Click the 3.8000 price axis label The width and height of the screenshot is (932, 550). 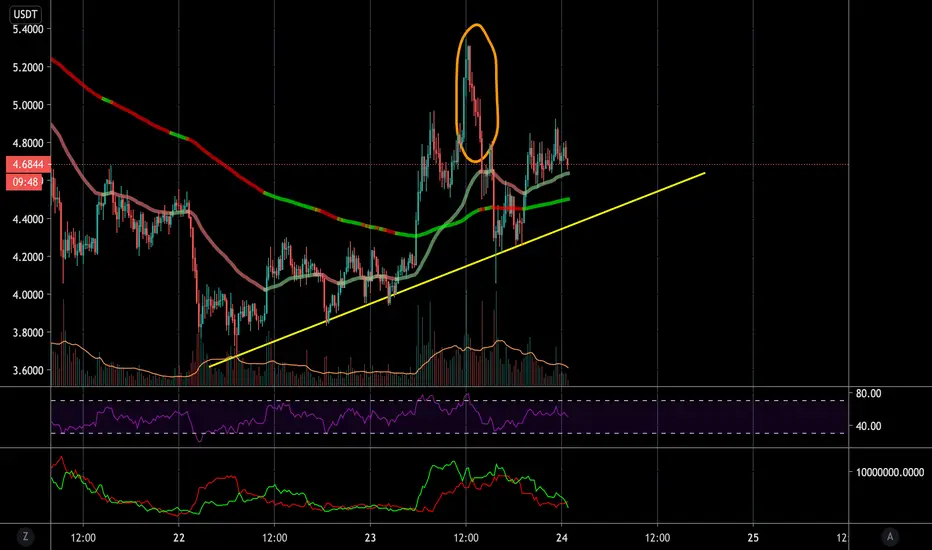pyautogui.click(x=28, y=332)
